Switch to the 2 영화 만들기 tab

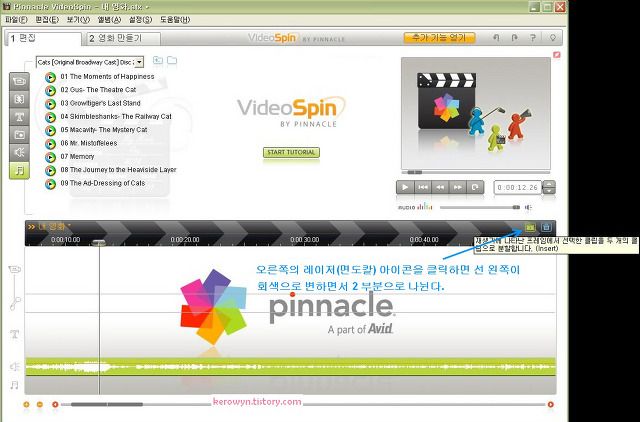(x=123, y=38)
